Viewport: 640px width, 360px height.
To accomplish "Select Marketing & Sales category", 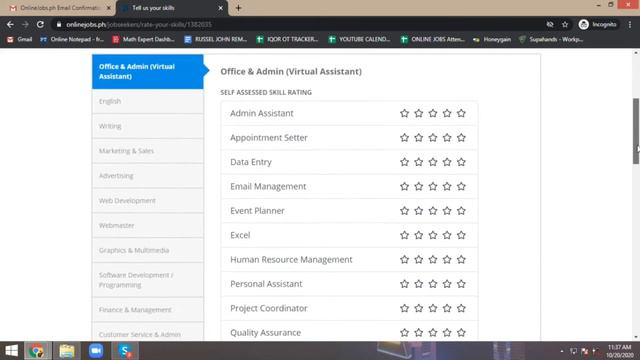I will pos(148,151).
